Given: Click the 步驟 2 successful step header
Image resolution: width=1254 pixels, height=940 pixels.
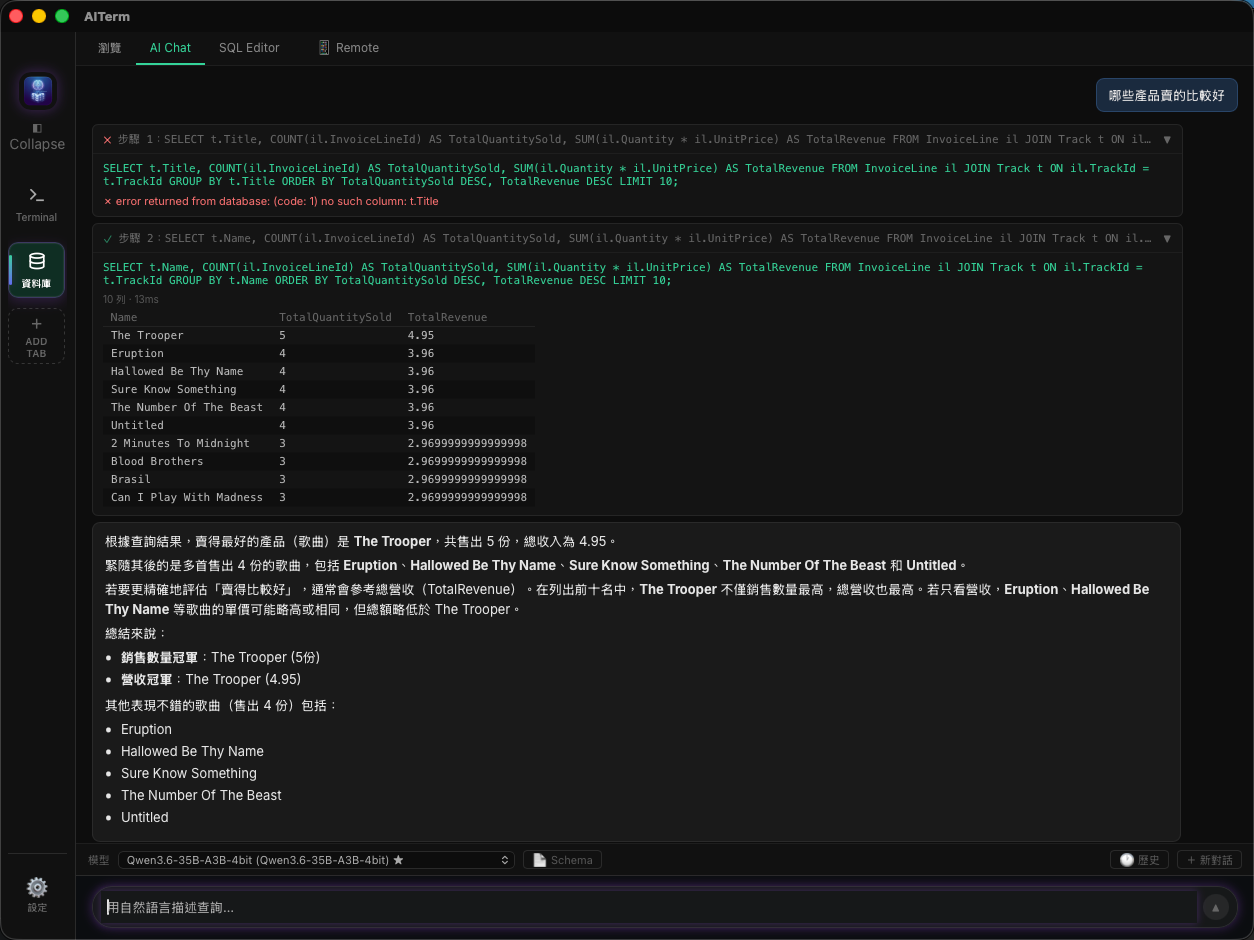Looking at the screenshot, I should 637,239.
